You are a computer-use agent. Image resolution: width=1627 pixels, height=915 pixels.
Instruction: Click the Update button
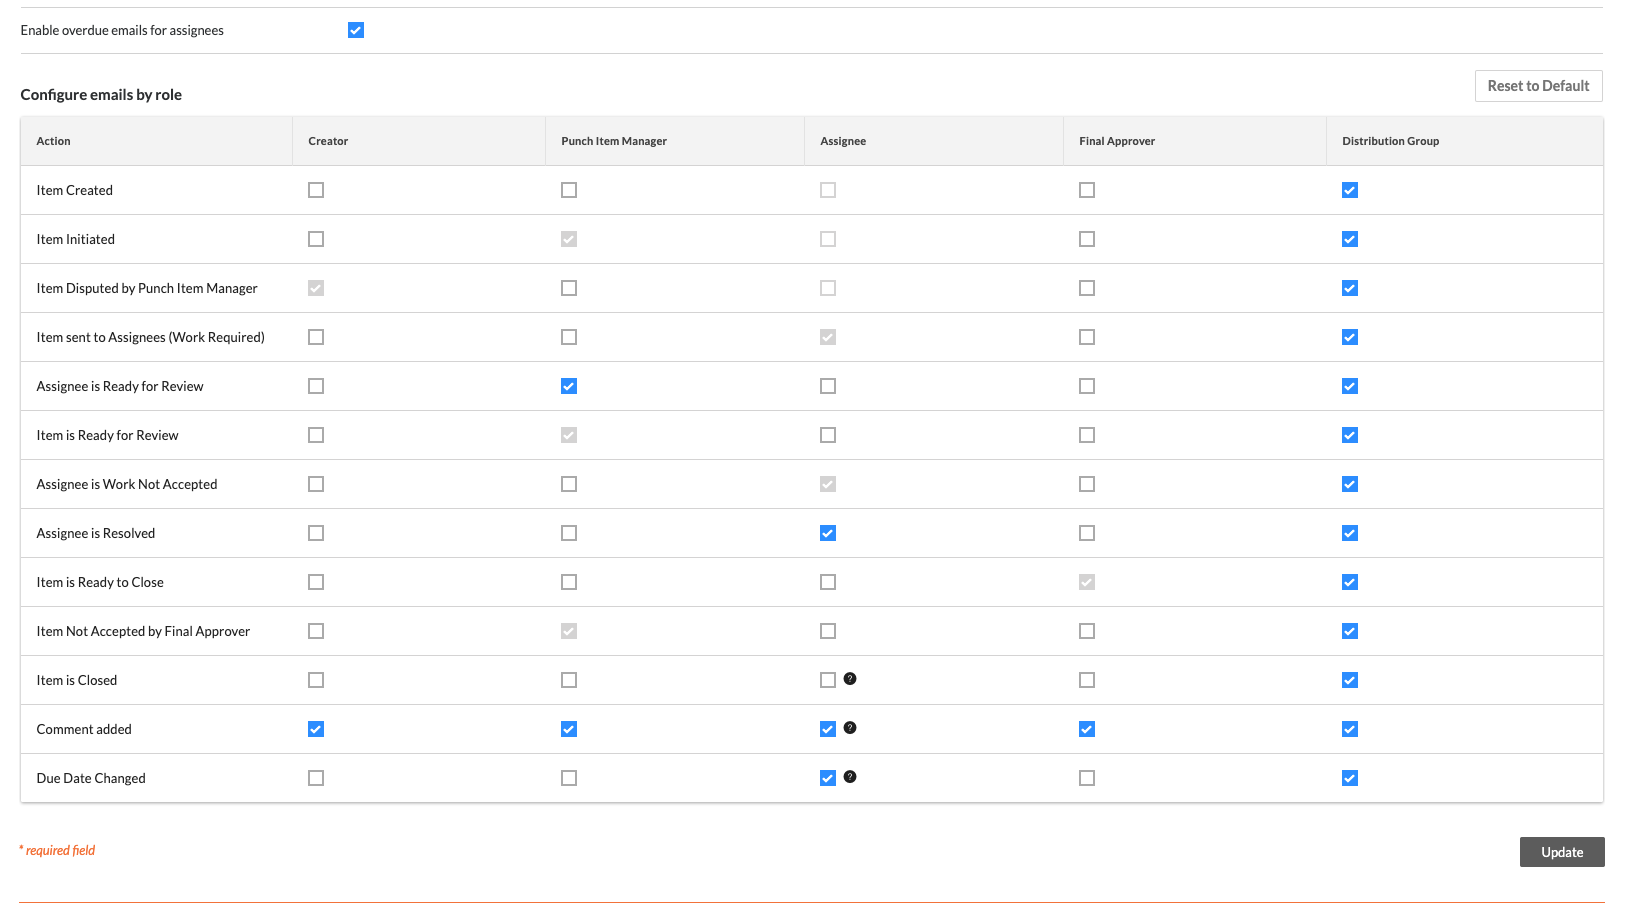coord(1562,852)
